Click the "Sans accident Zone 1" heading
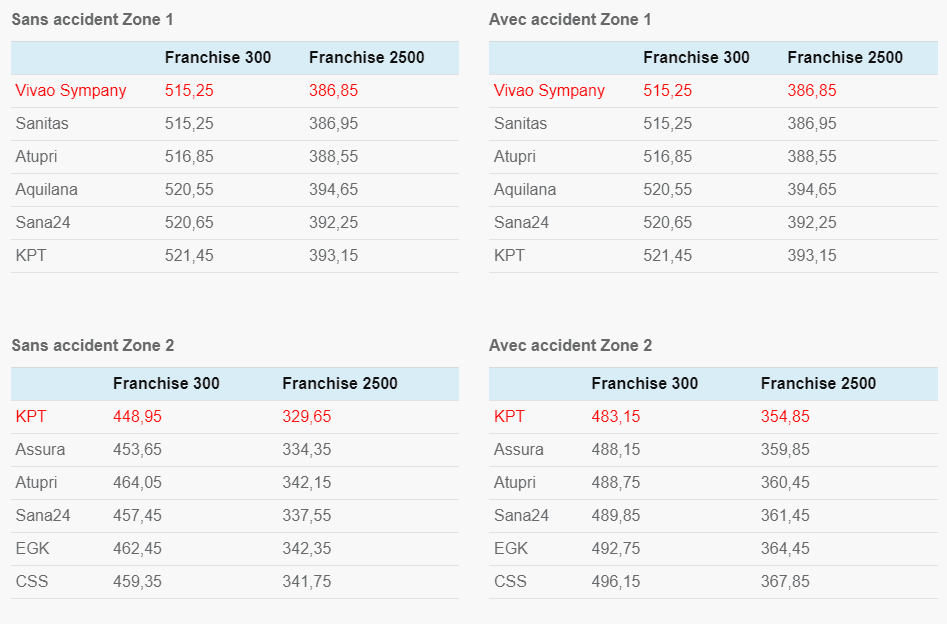The width and height of the screenshot is (947, 624). click(x=92, y=19)
